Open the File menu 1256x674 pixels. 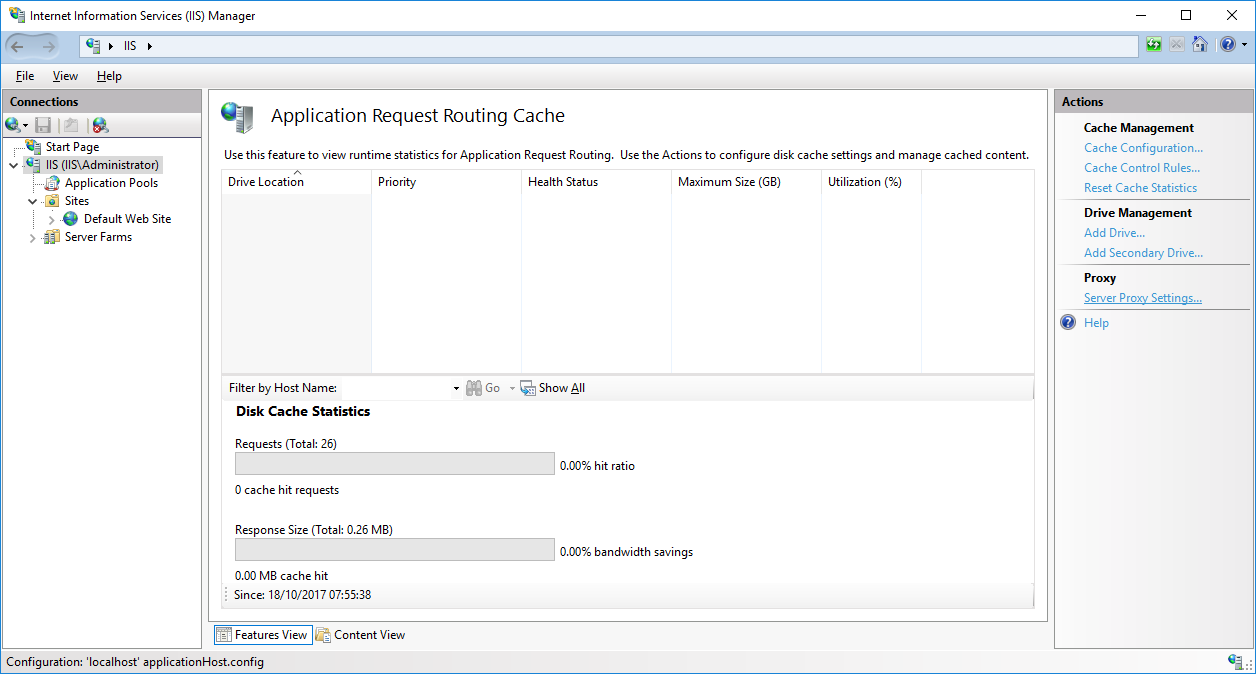point(25,76)
